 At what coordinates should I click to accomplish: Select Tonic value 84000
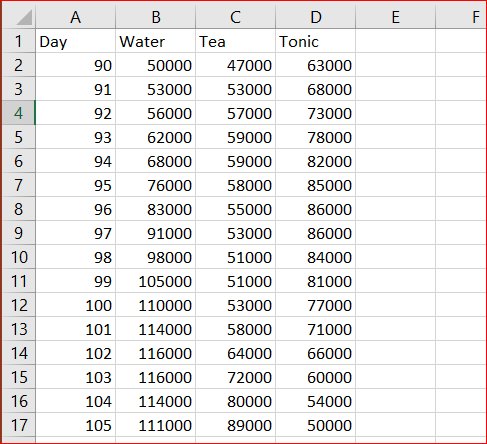point(316,257)
